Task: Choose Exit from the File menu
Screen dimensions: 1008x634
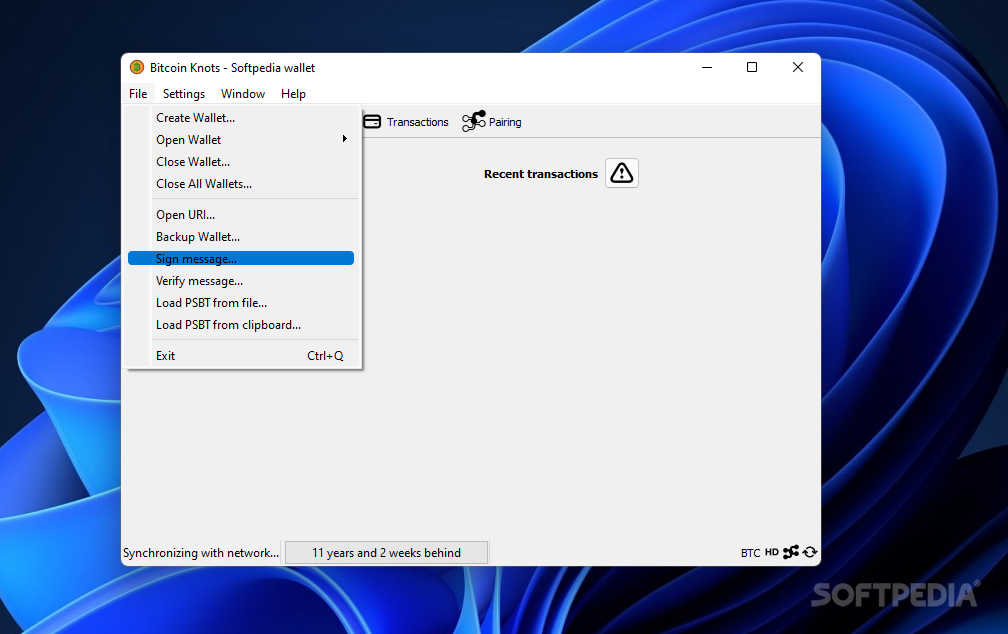Action: (x=241, y=356)
